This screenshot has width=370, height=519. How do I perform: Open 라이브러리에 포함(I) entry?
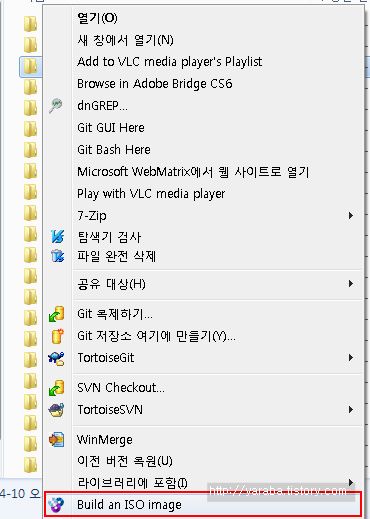[x=203, y=483]
